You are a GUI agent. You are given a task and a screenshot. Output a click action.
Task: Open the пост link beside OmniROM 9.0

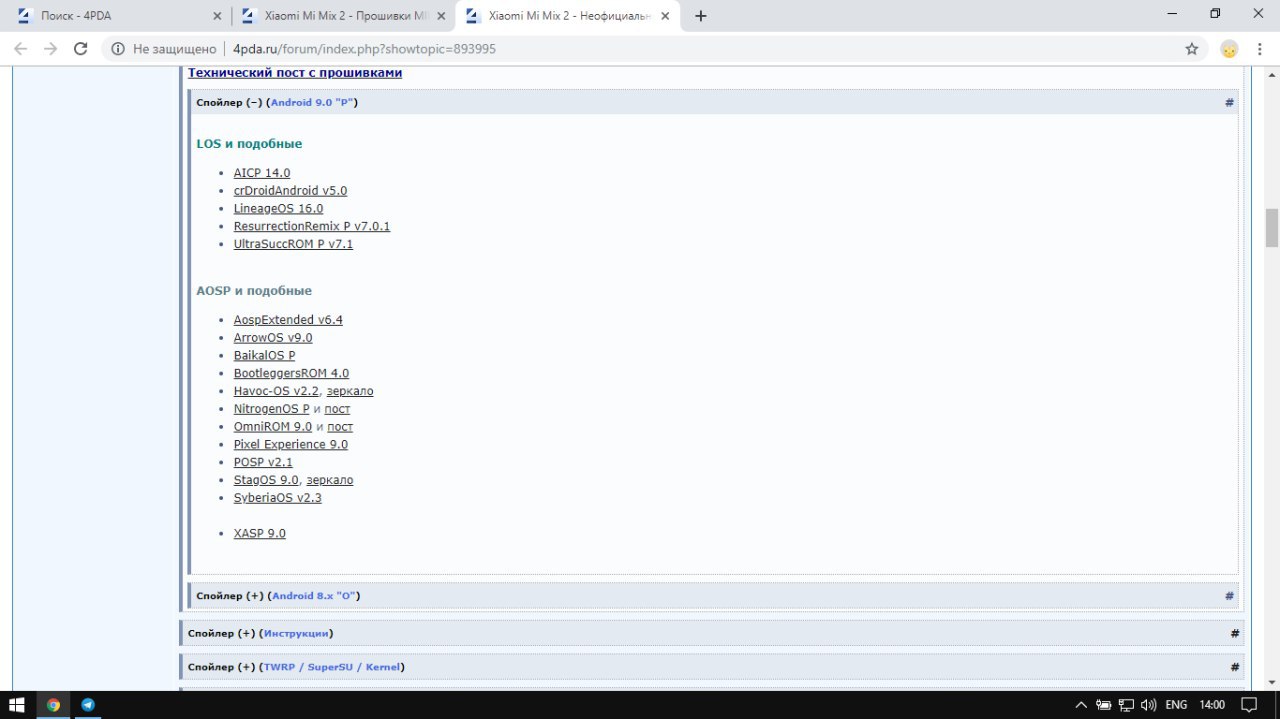tap(340, 427)
